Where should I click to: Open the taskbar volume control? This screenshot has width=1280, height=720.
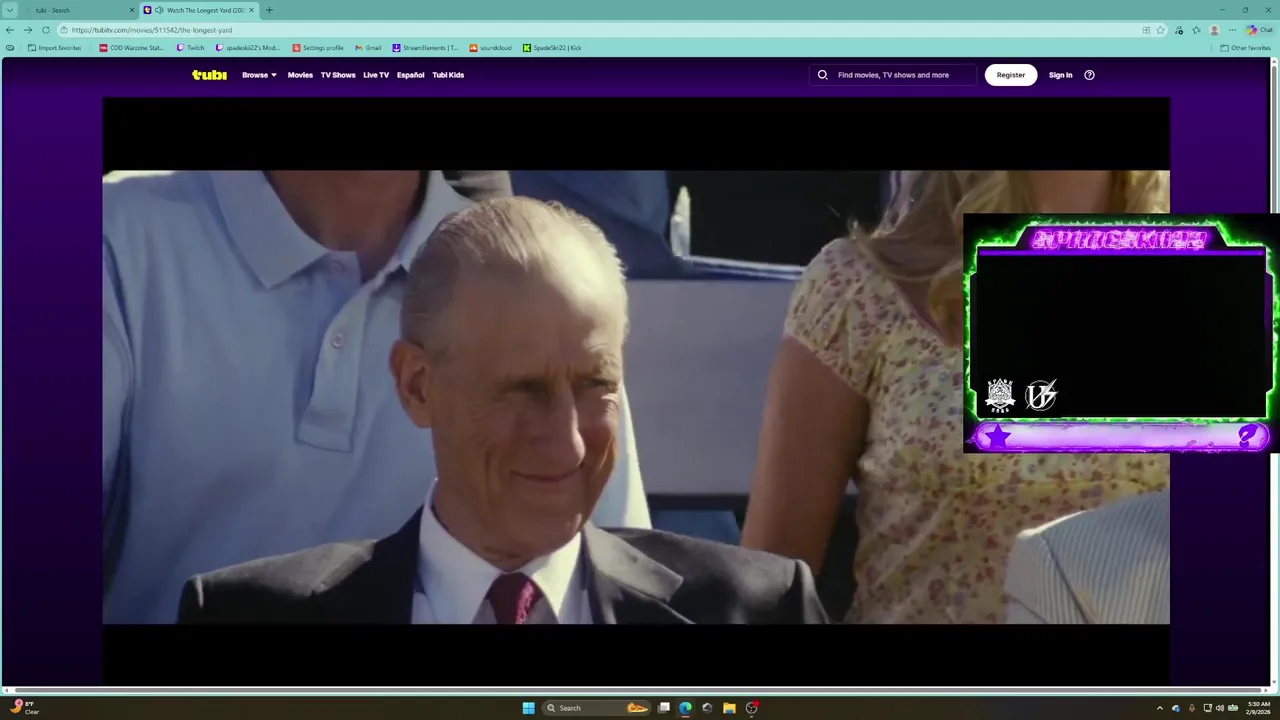point(1219,708)
